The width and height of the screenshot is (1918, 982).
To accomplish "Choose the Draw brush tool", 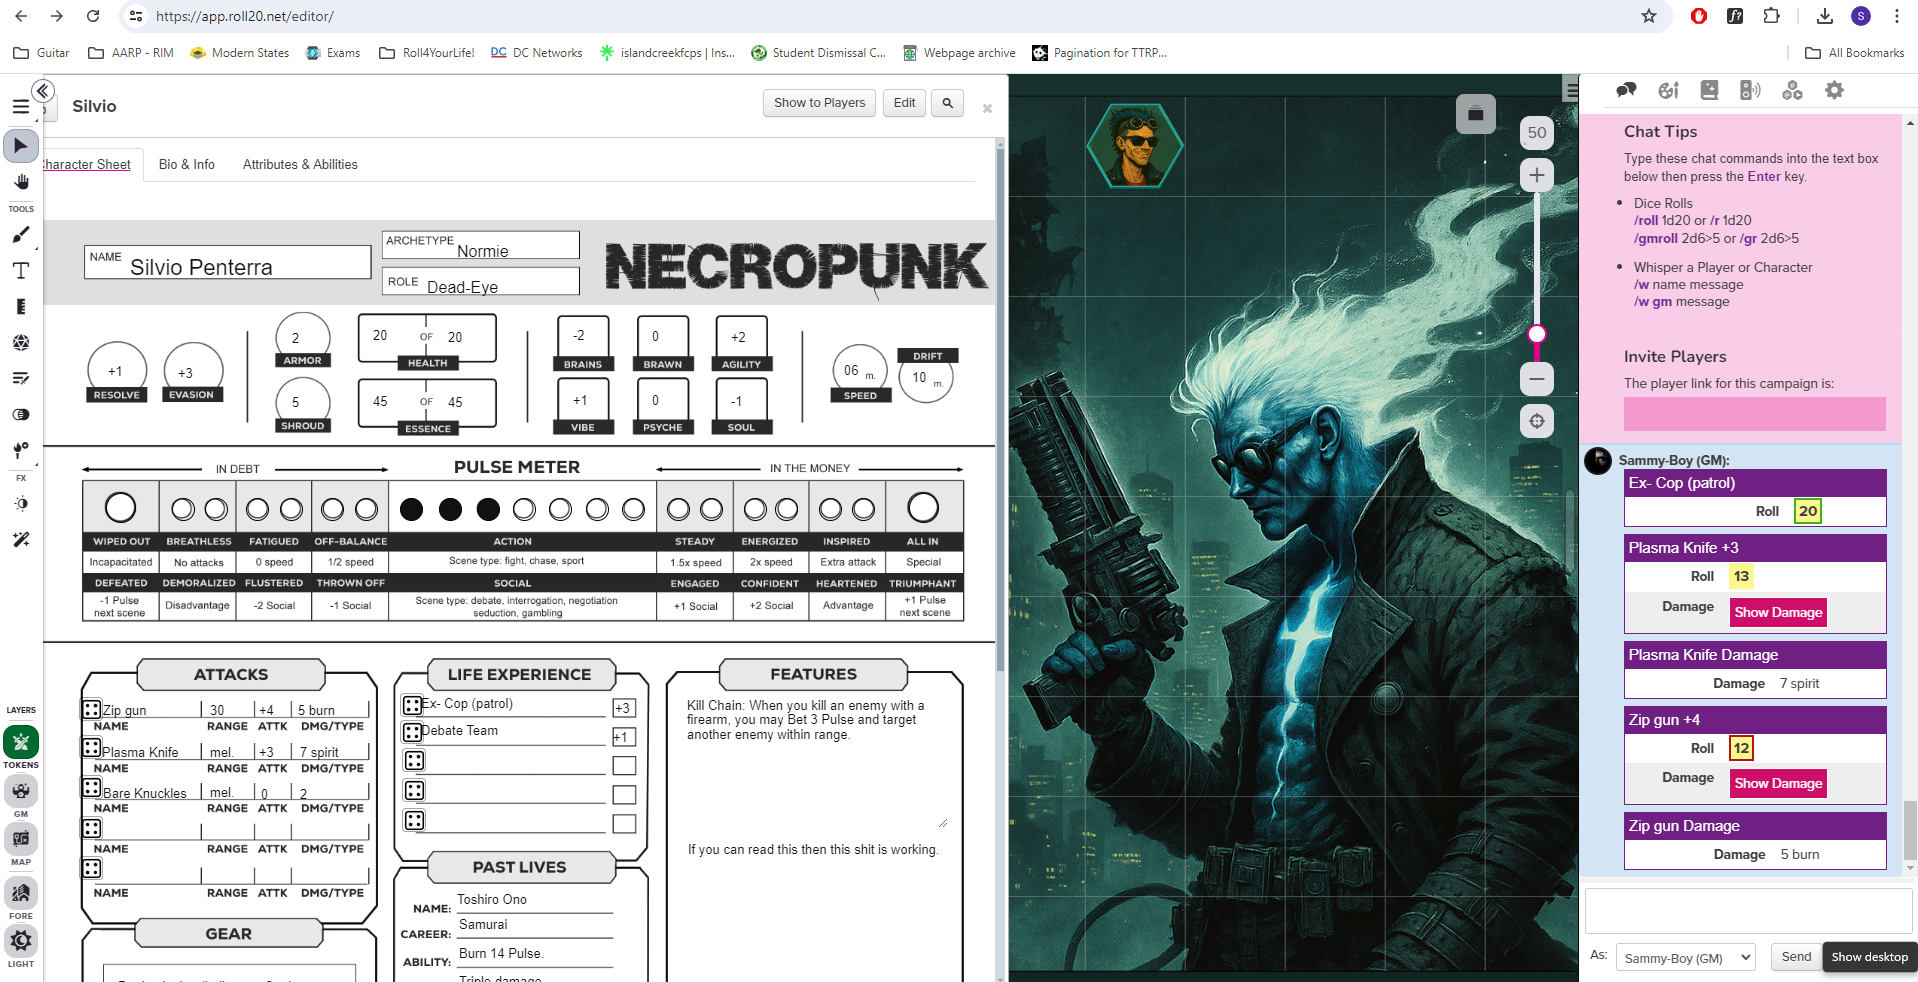I will [x=21, y=235].
